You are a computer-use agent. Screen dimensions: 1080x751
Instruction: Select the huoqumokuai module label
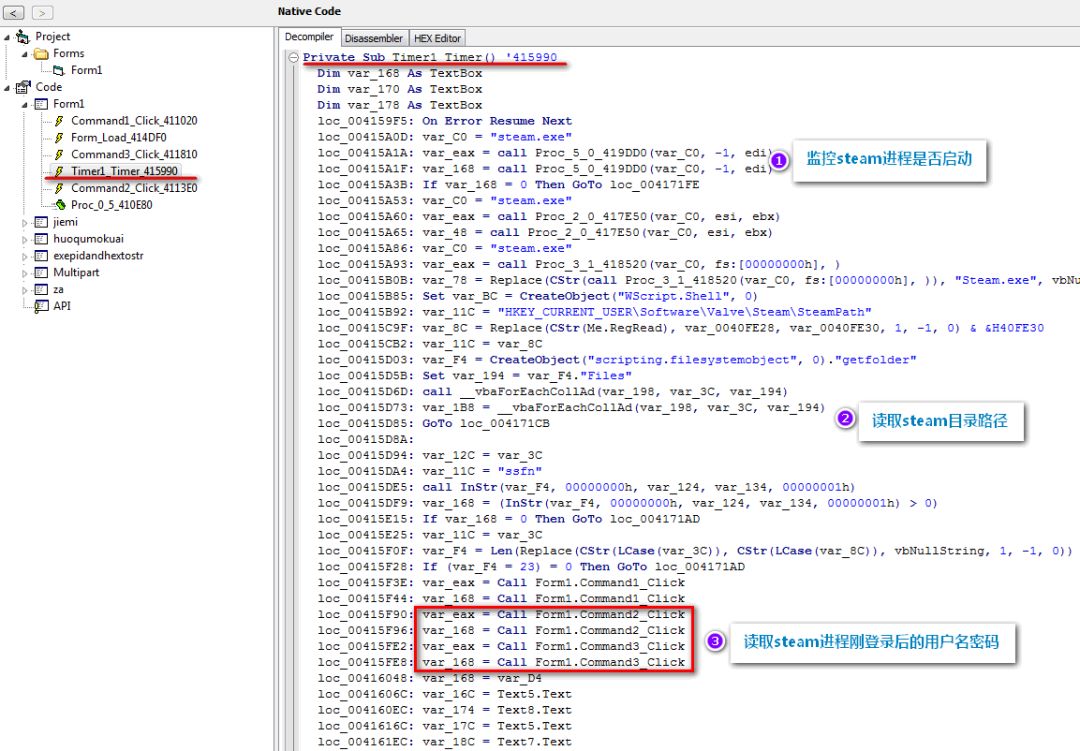point(89,238)
